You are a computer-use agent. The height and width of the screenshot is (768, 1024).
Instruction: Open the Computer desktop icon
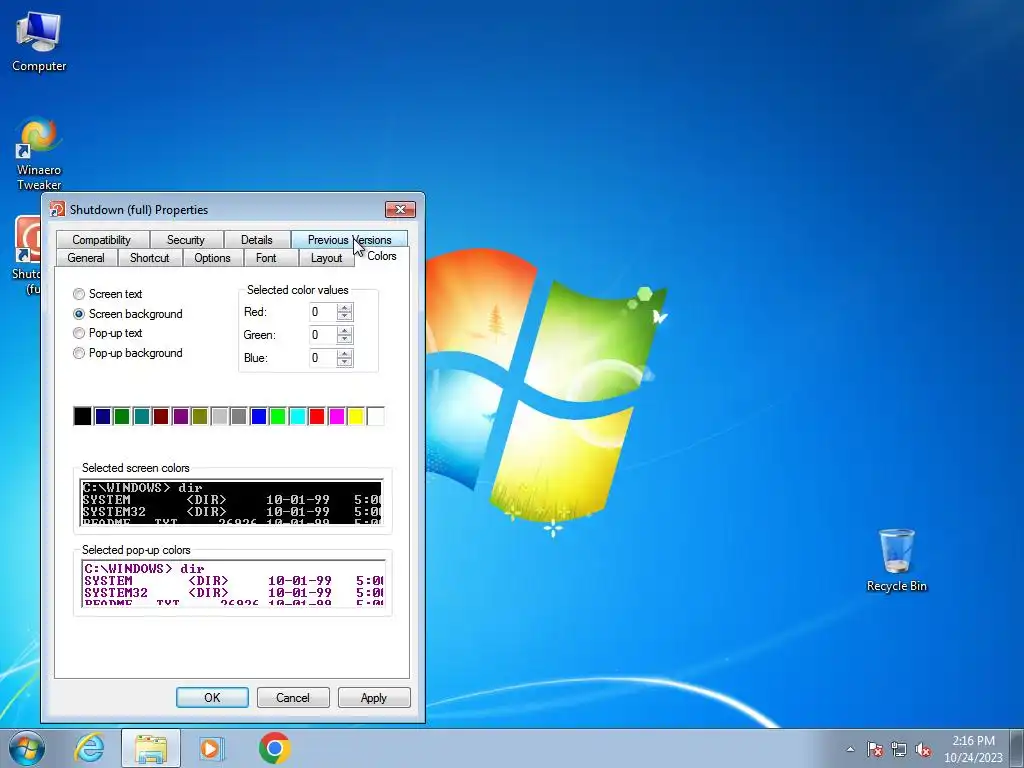pos(39,42)
